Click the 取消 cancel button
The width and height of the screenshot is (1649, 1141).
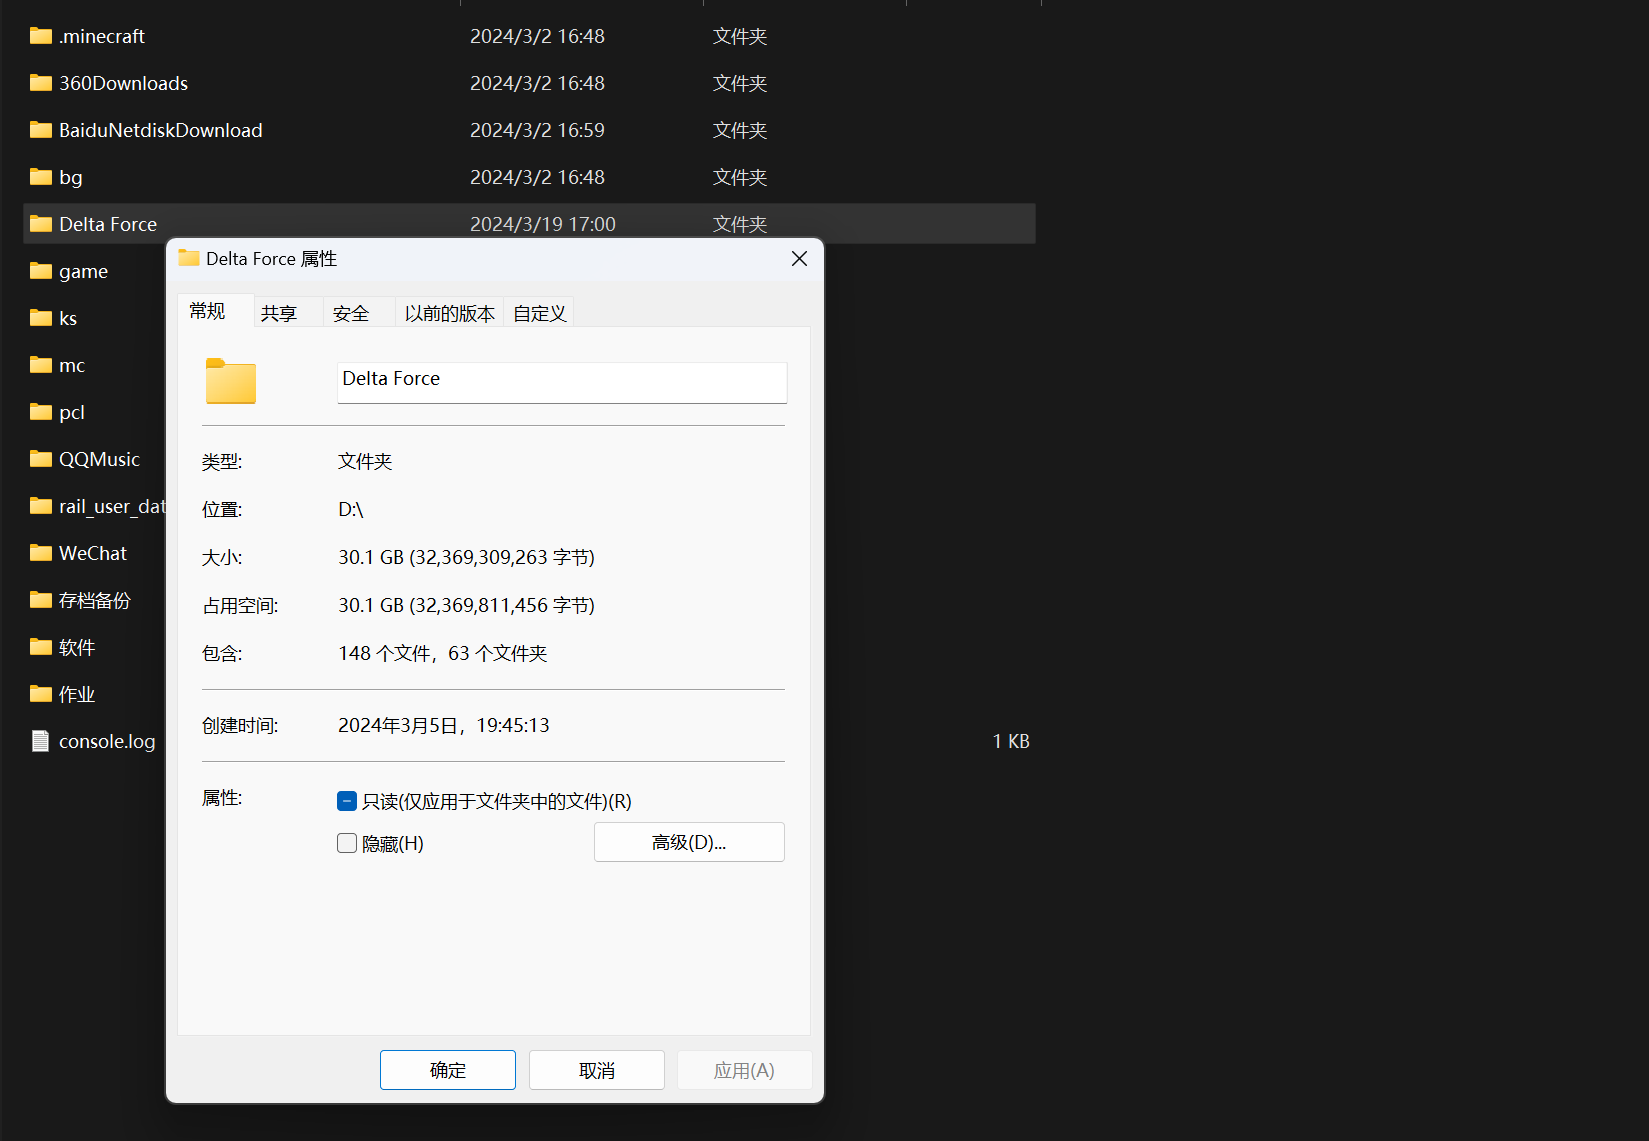pyautogui.click(x=597, y=1070)
